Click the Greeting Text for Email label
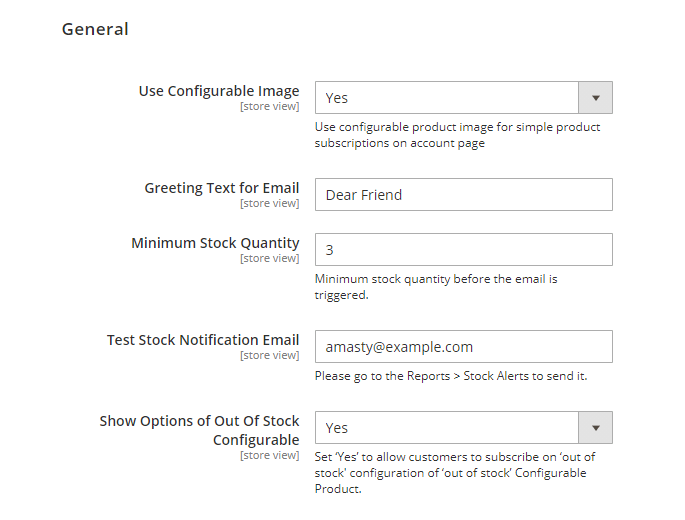The width and height of the screenshot is (685, 520). coord(221,188)
